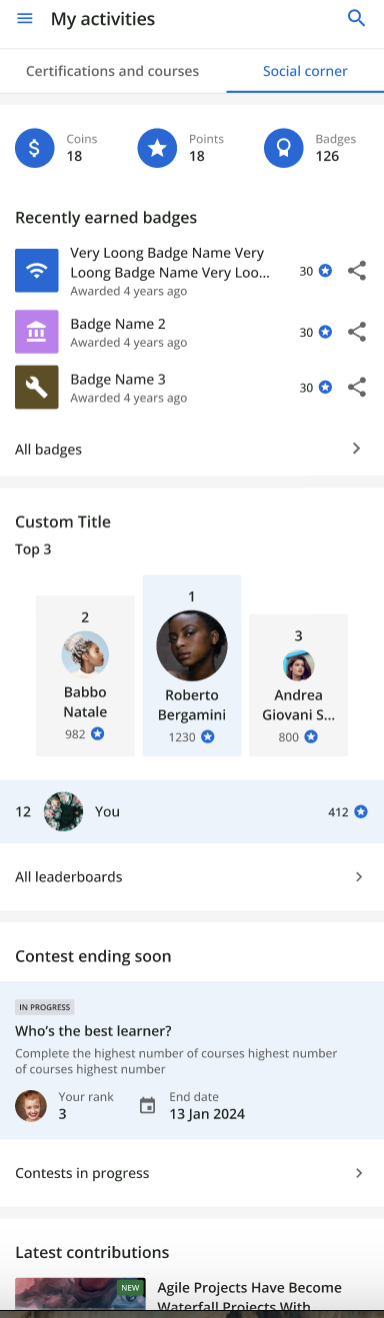
Task: Open the wrench Badge Name 3 icon
Action: 37,387
